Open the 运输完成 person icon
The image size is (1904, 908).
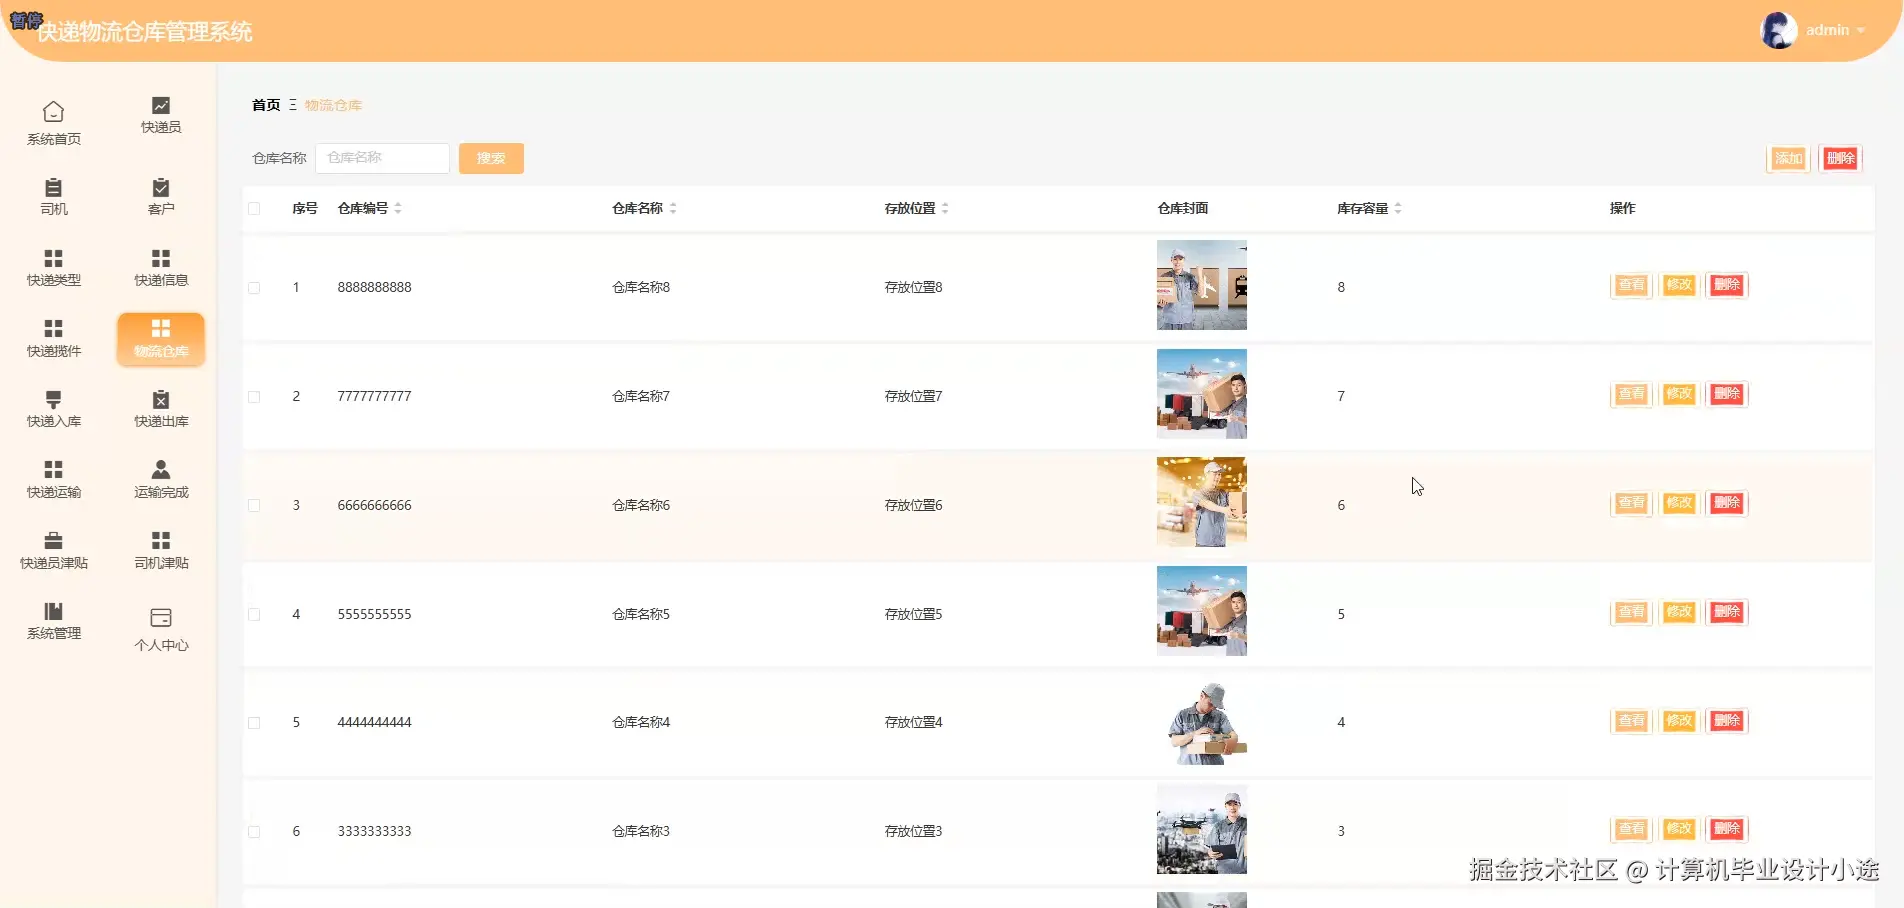[x=161, y=470]
